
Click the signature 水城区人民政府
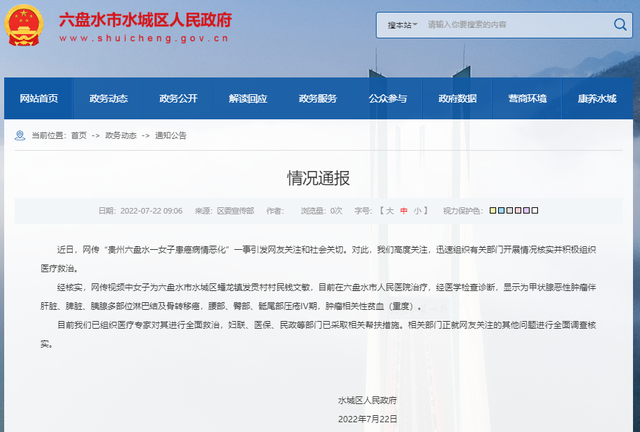click(367, 400)
